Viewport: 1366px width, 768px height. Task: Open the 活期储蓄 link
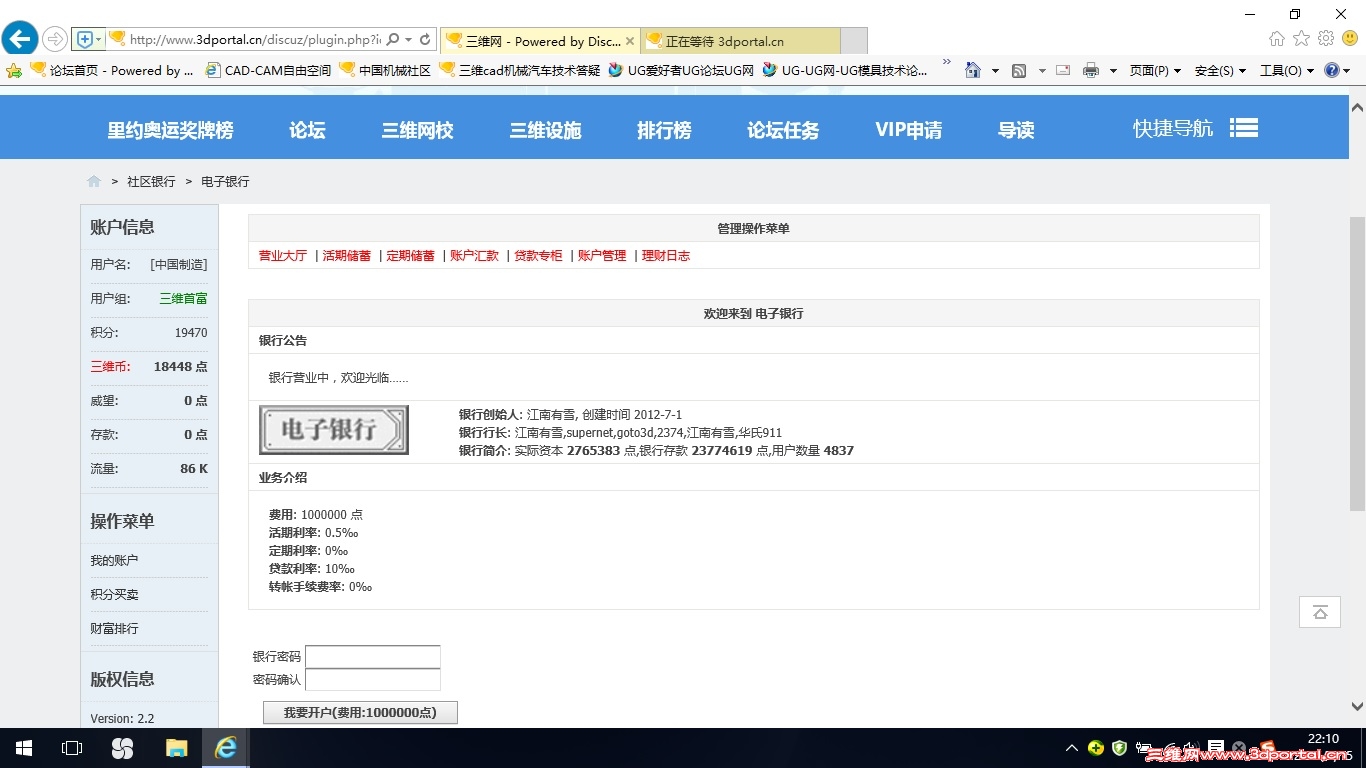347,256
